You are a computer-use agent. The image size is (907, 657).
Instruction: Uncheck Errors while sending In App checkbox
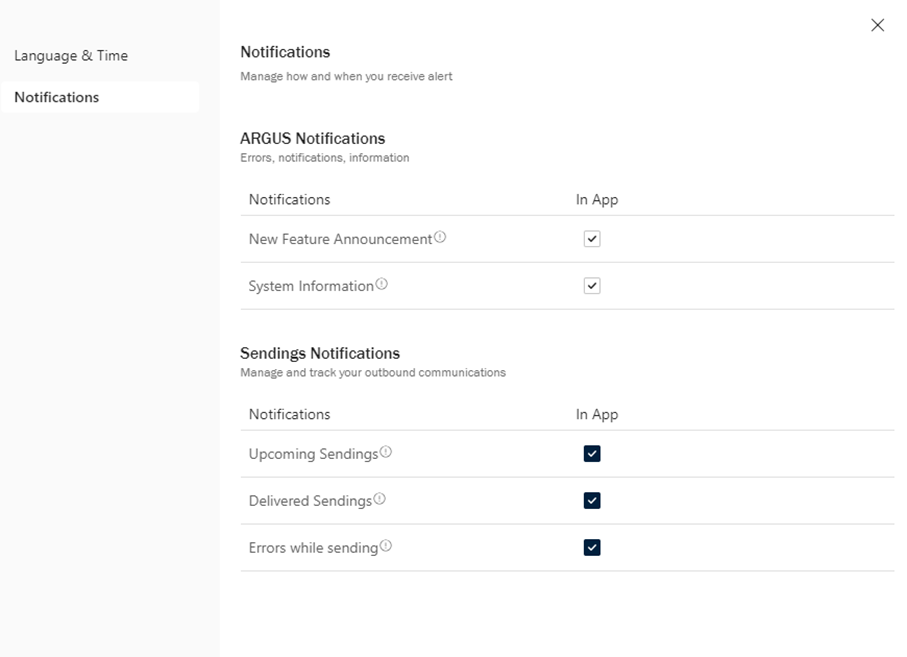coord(592,548)
